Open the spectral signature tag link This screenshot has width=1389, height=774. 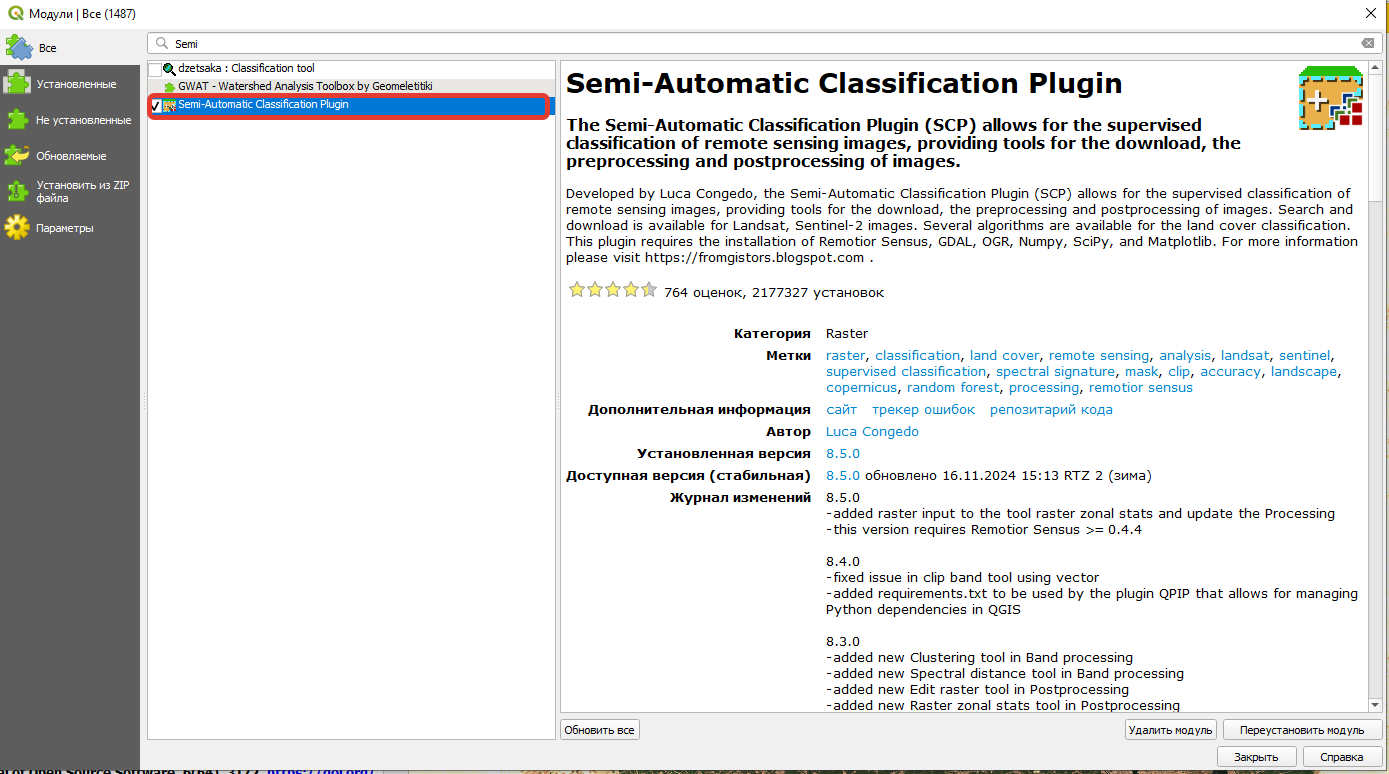[1056, 371]
